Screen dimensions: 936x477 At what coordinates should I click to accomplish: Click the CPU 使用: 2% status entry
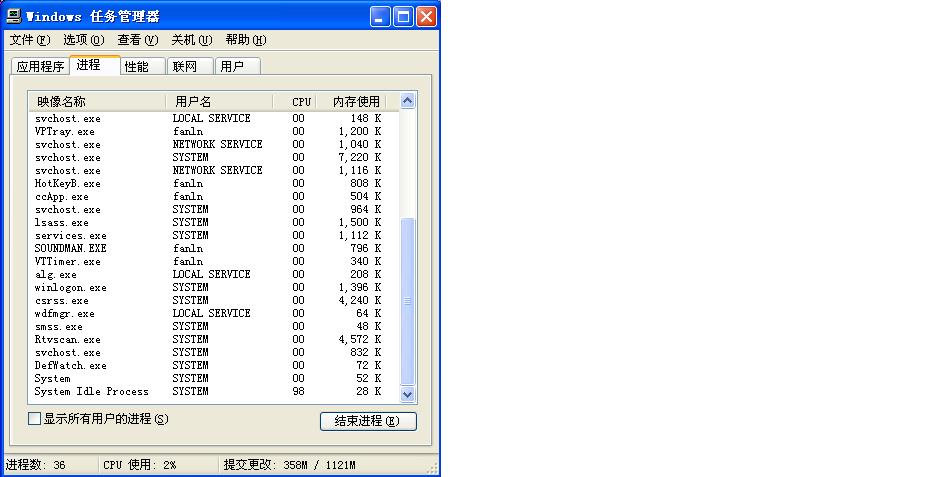click(x=140, y=465)
